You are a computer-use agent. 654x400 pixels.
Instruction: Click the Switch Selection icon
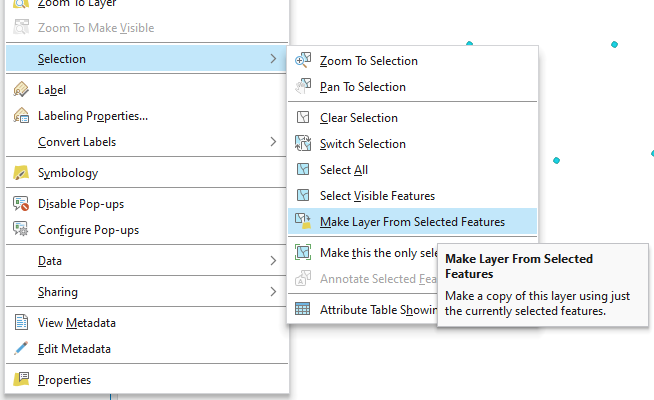click(x=304, y=144)
